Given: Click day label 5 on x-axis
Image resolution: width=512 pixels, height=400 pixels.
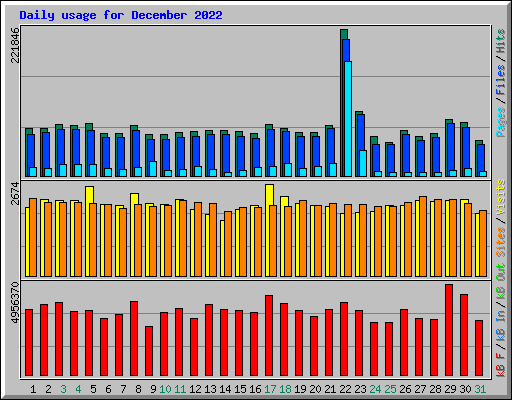Looking at the screenshot, I should [93, 389].
